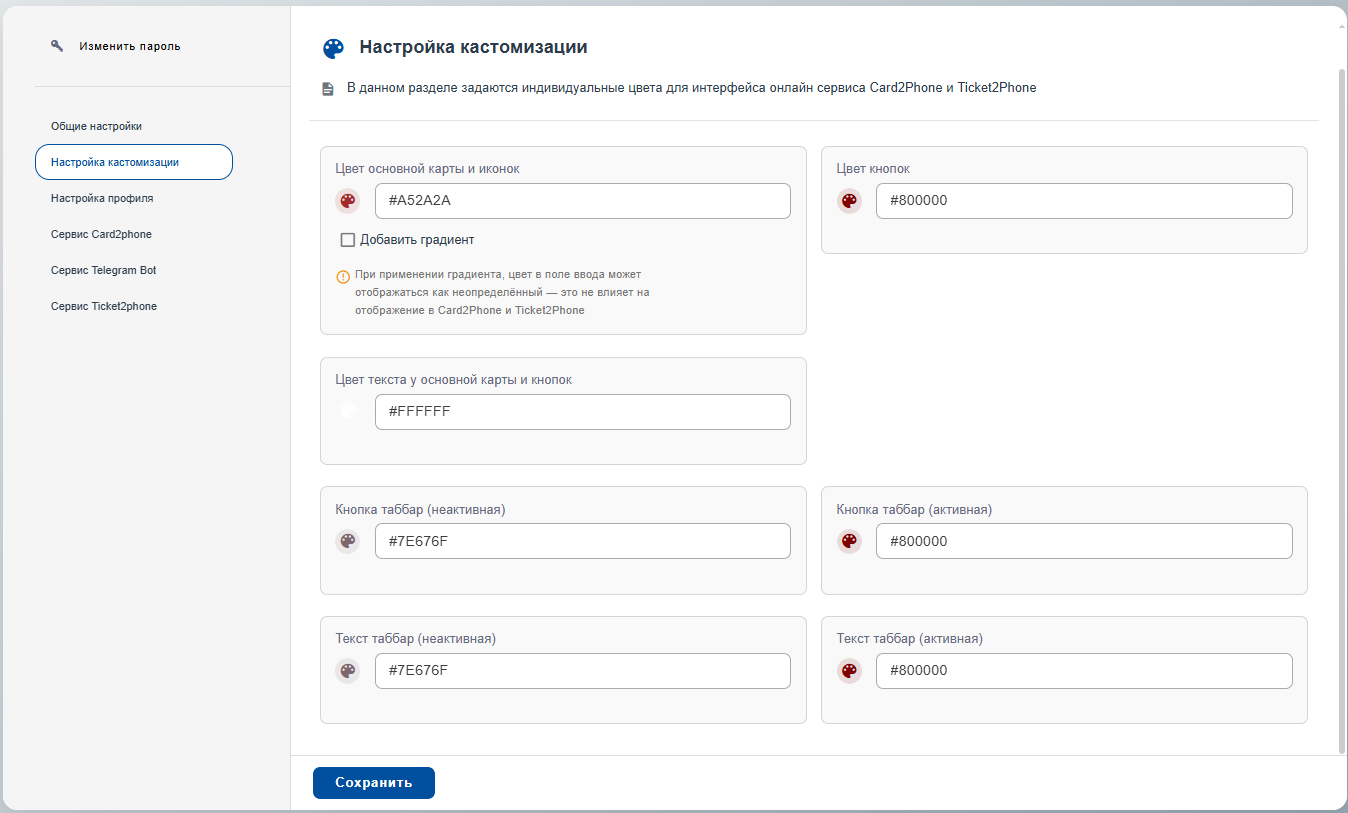Click the description mentioning Card2Phone и Ticket2Phone

point(692,88)
